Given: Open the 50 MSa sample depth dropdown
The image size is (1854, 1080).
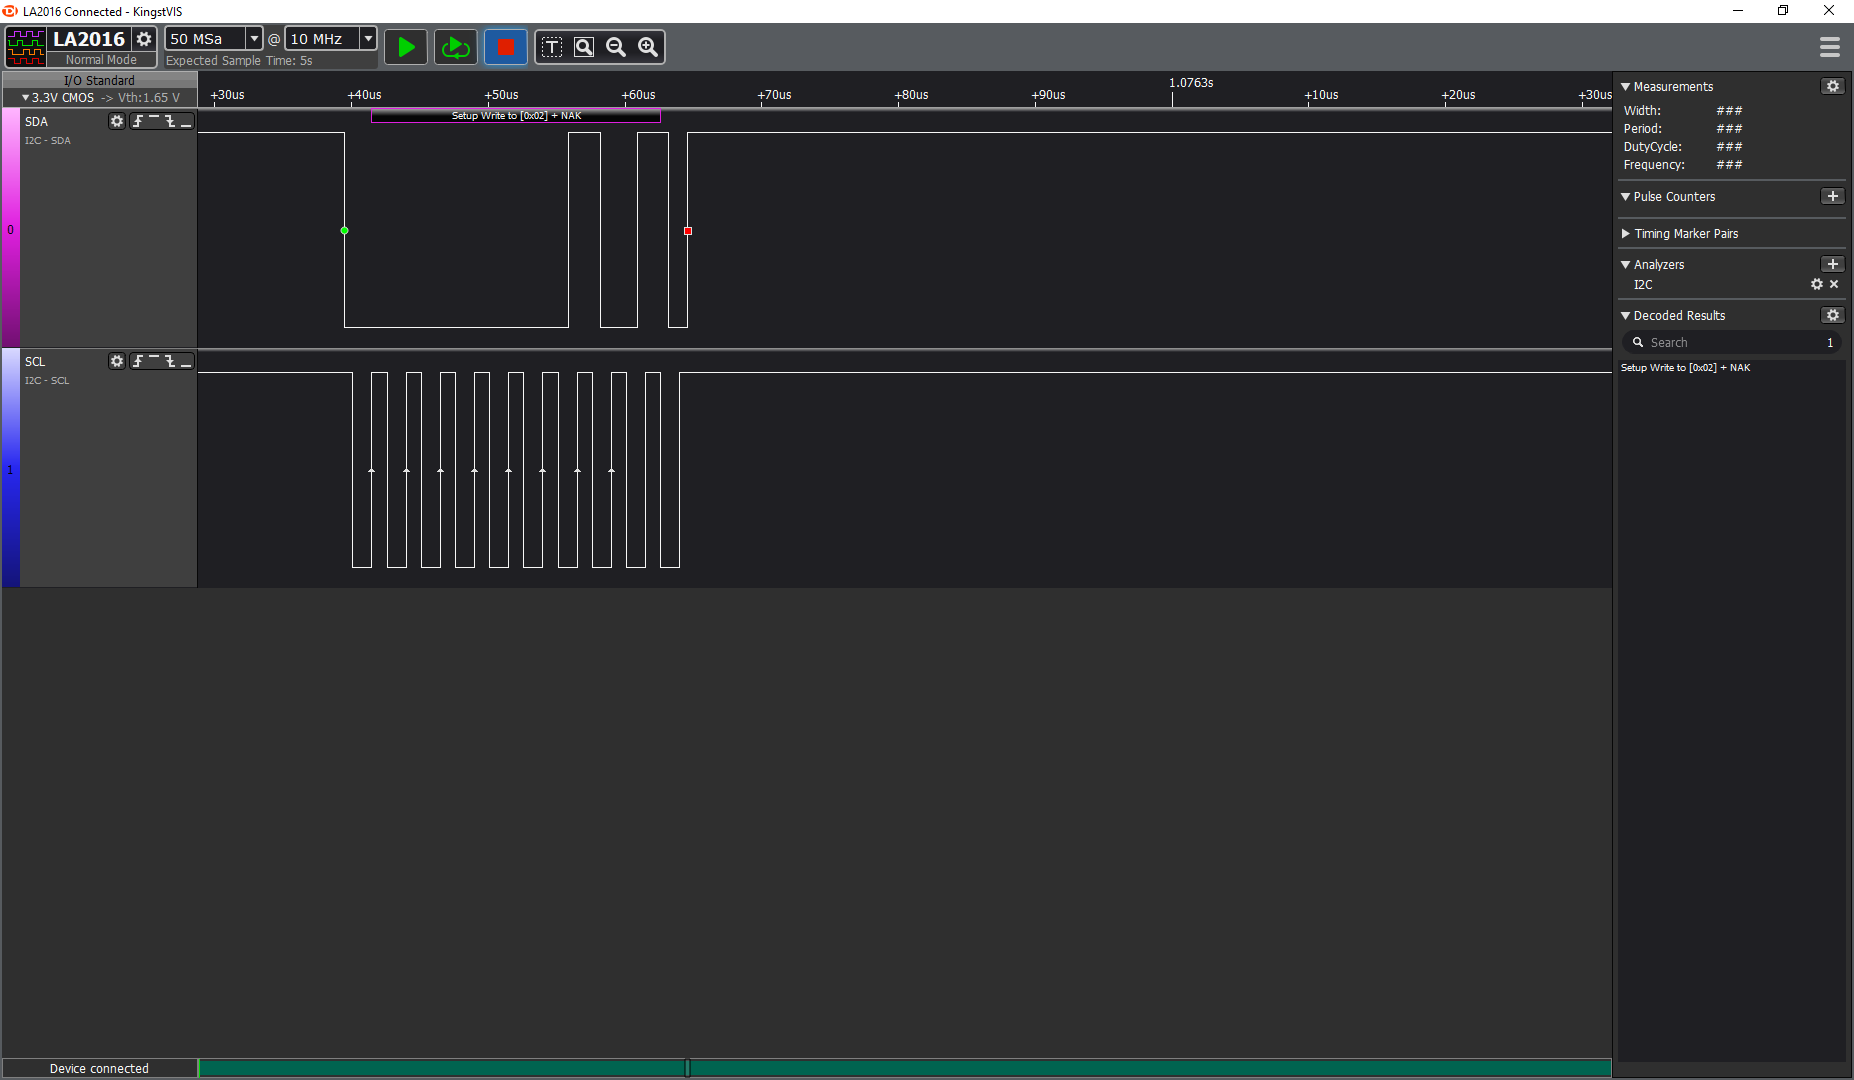Looking at the screenshot, I should (254, 38).
